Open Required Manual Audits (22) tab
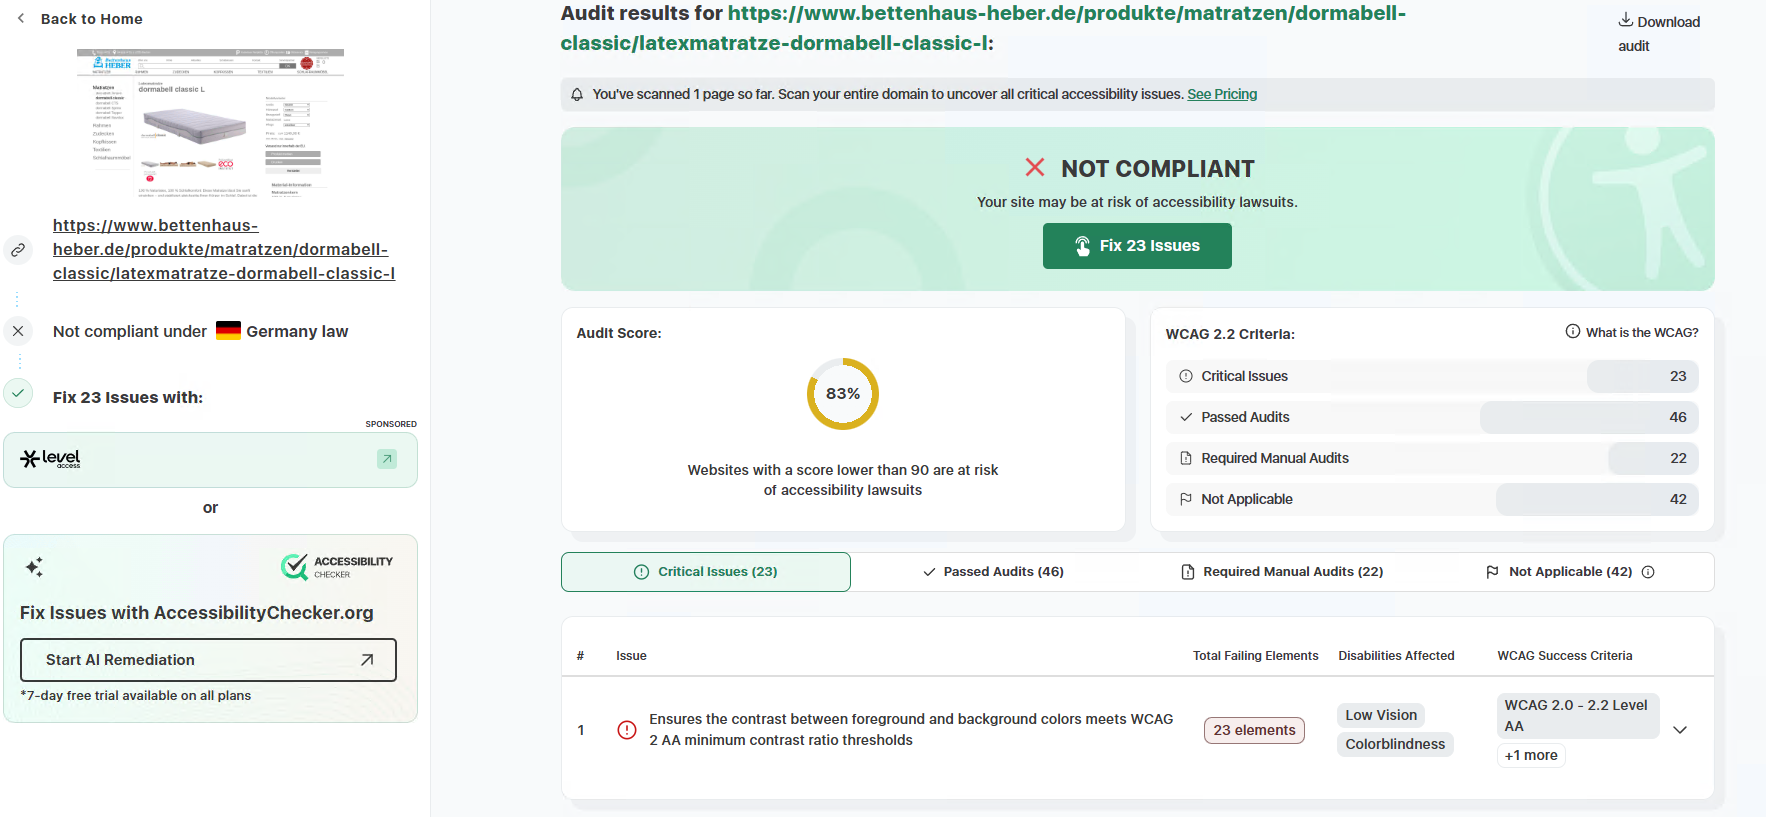Image resolution: width=1766 pixels, height=817 pixels. (1282, 572)
